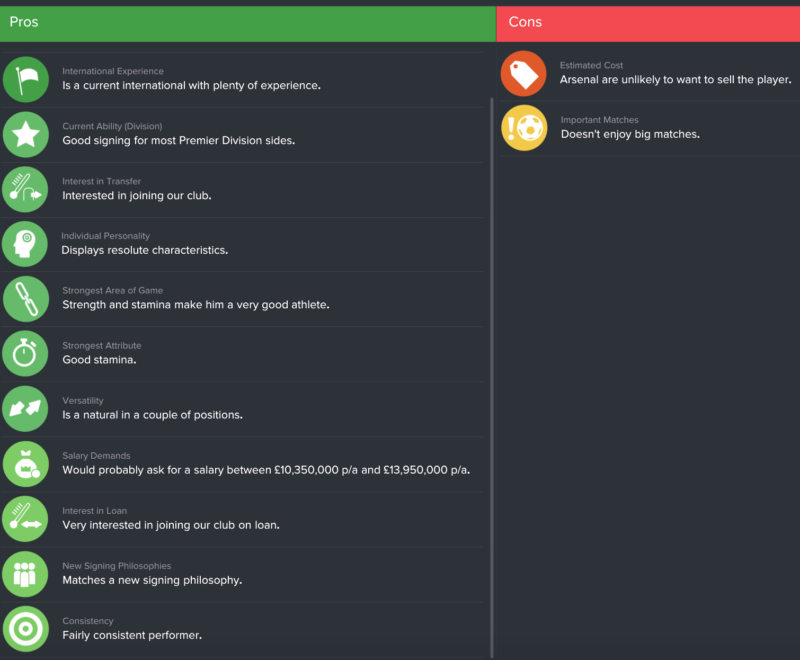Click the Current Ability star icon

tap(26, 135)
